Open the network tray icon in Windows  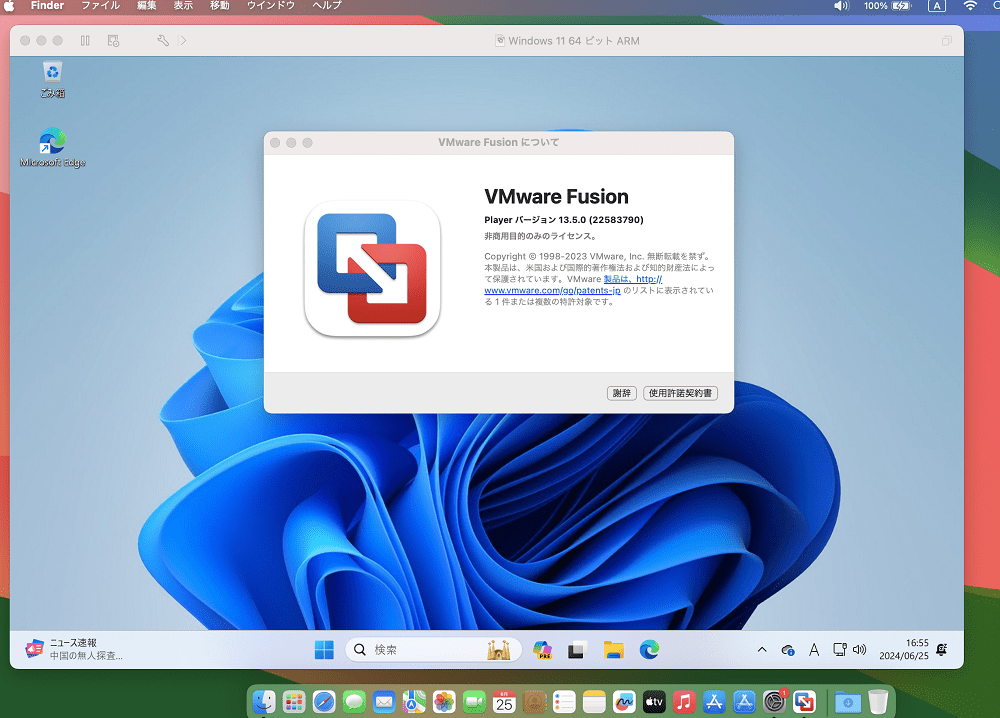point(839,650)
